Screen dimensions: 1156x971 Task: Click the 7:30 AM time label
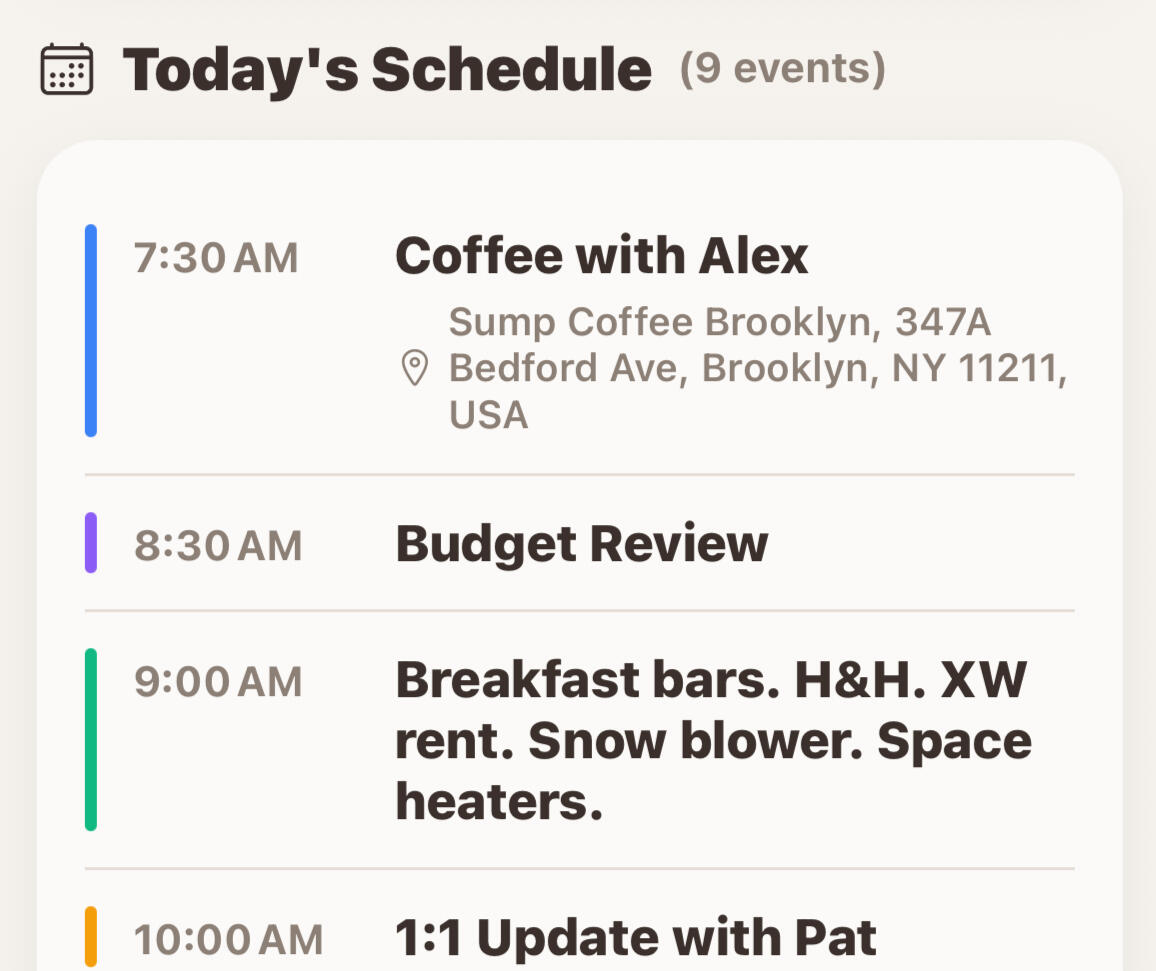[x=216, y=258]
